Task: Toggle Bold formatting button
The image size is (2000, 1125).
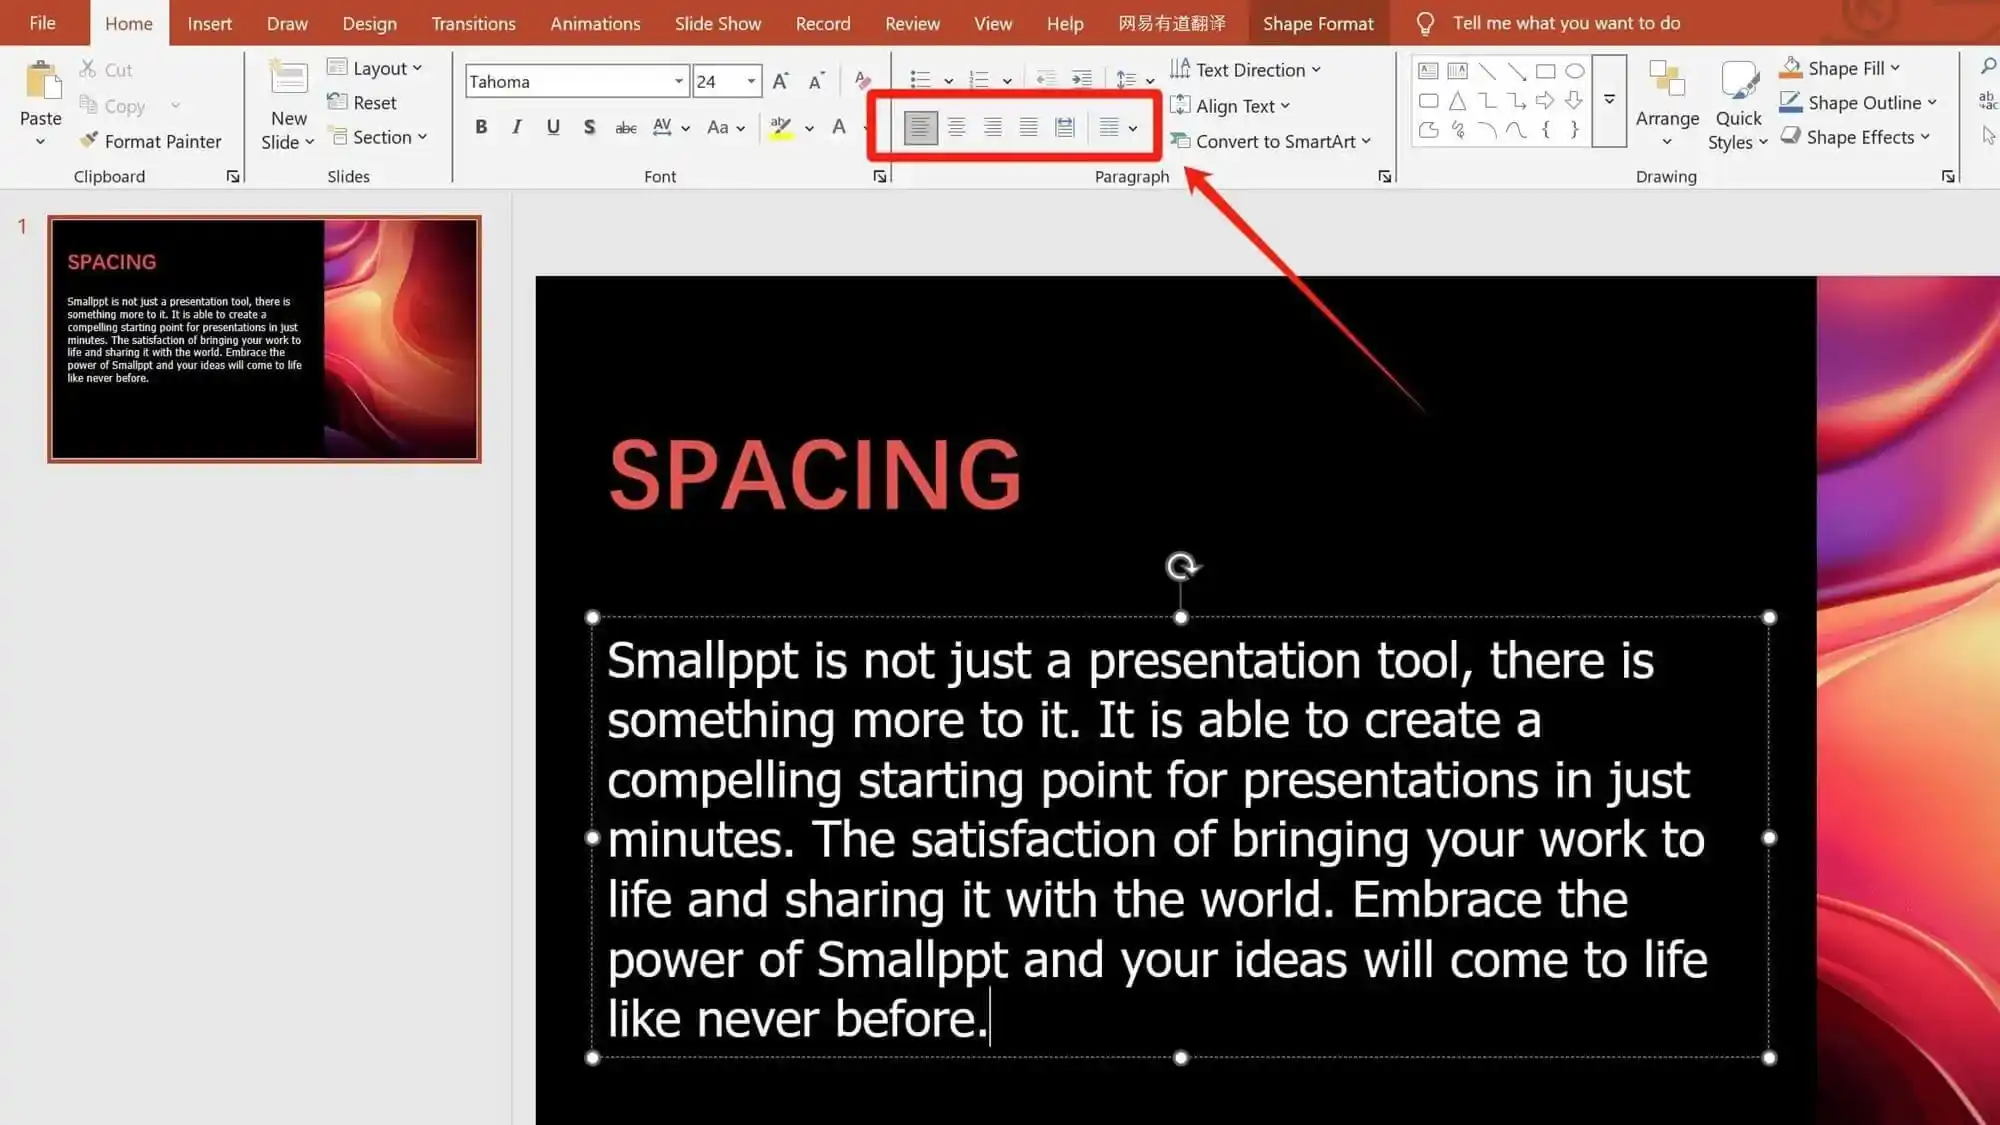Action: (481, 127)
